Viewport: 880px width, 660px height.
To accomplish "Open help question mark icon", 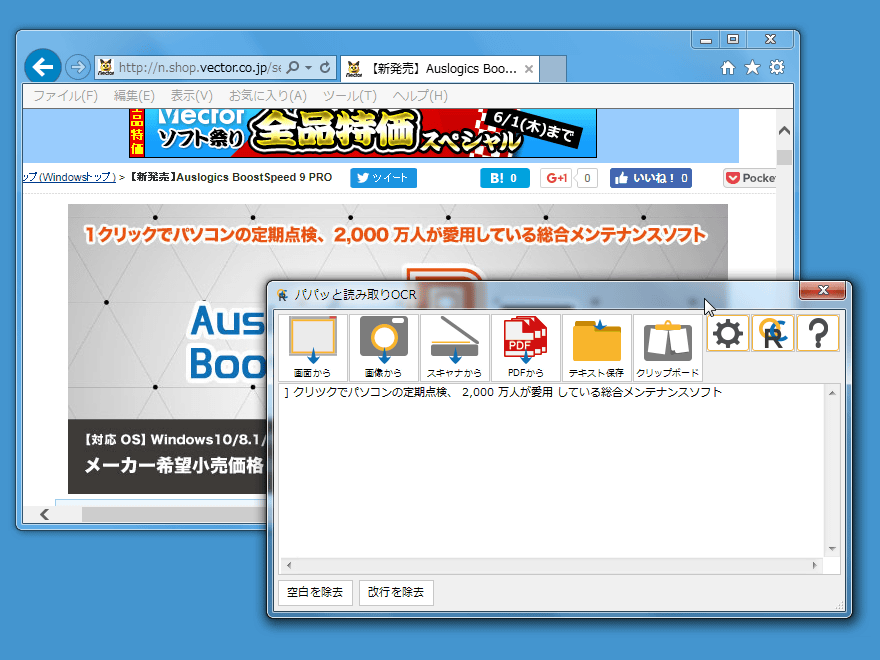I will [818, 333].
